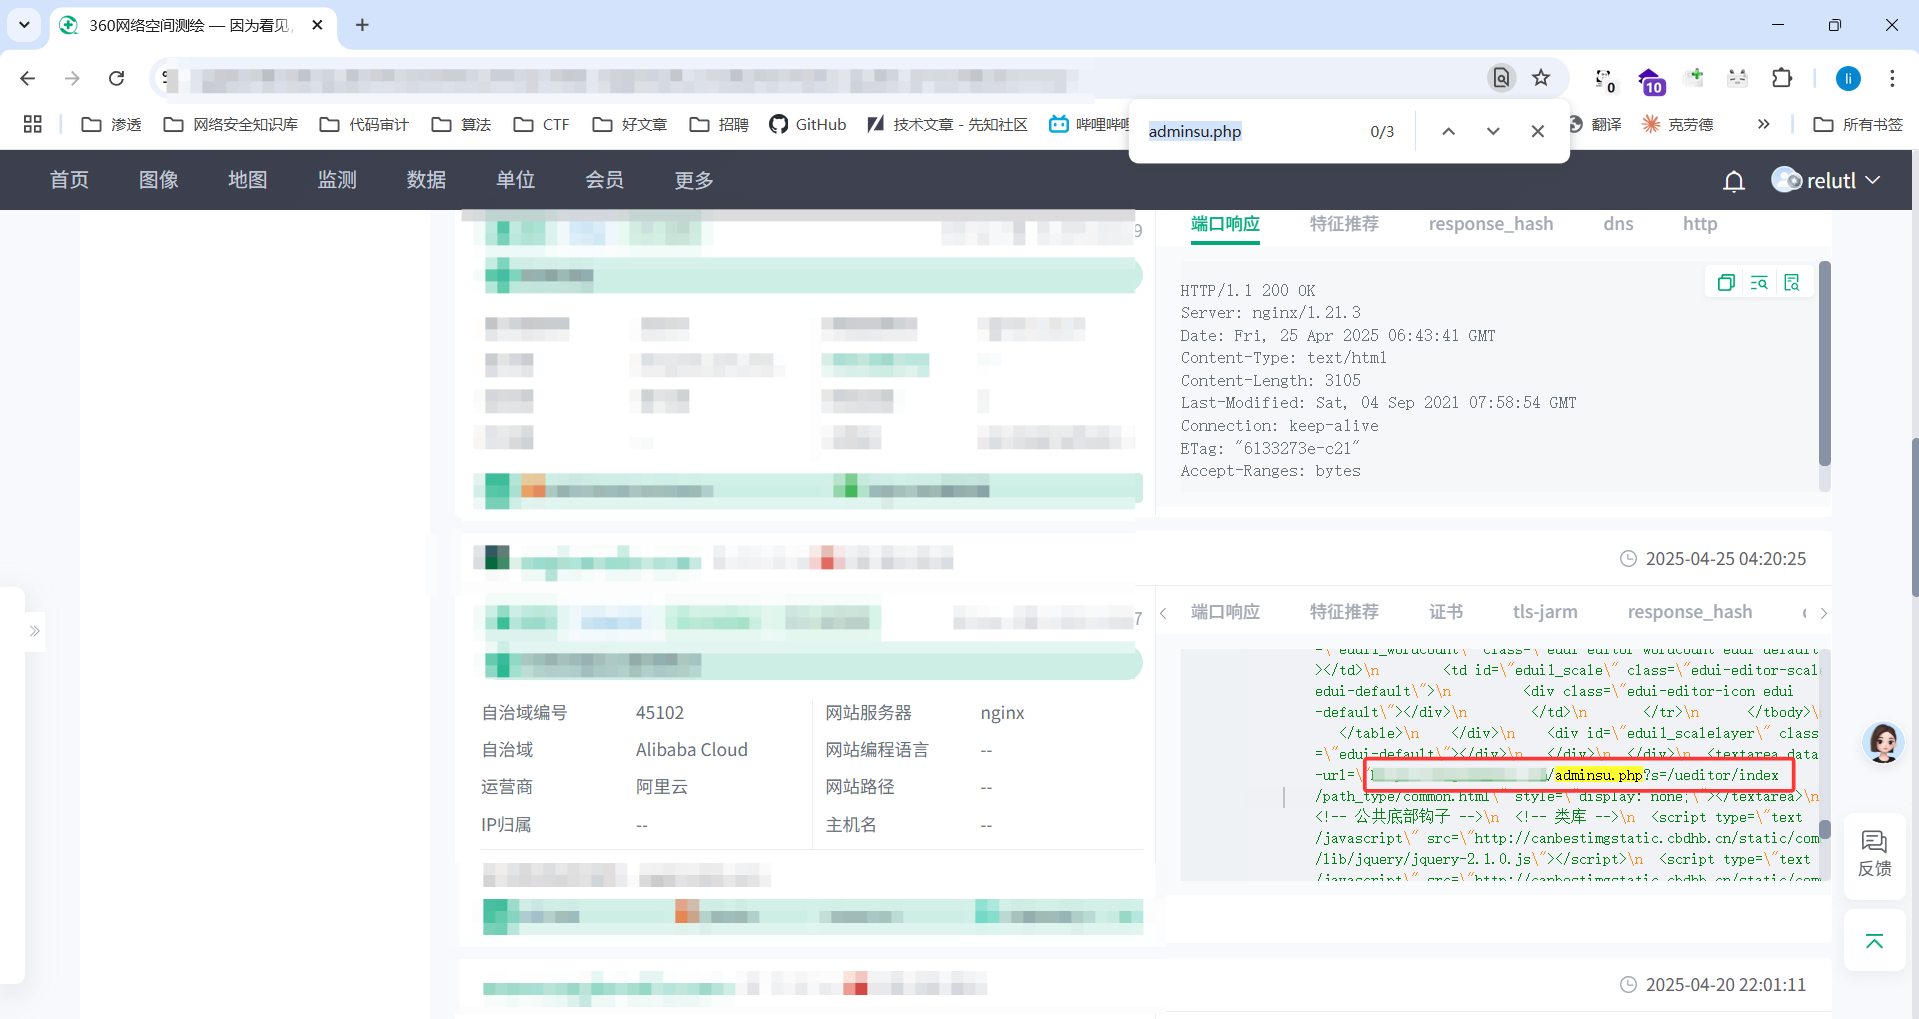Switch to second result's 证书 tab

point(1446,612)
